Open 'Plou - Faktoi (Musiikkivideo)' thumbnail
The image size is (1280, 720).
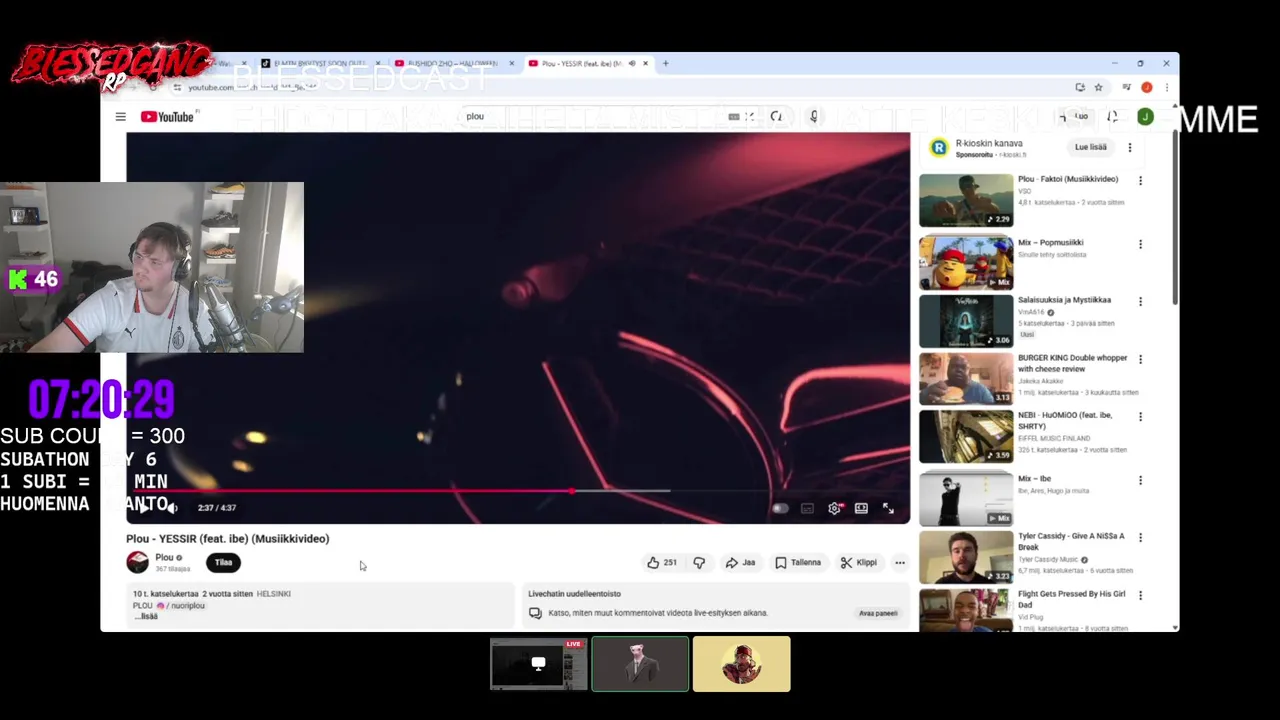pos(966,200)
